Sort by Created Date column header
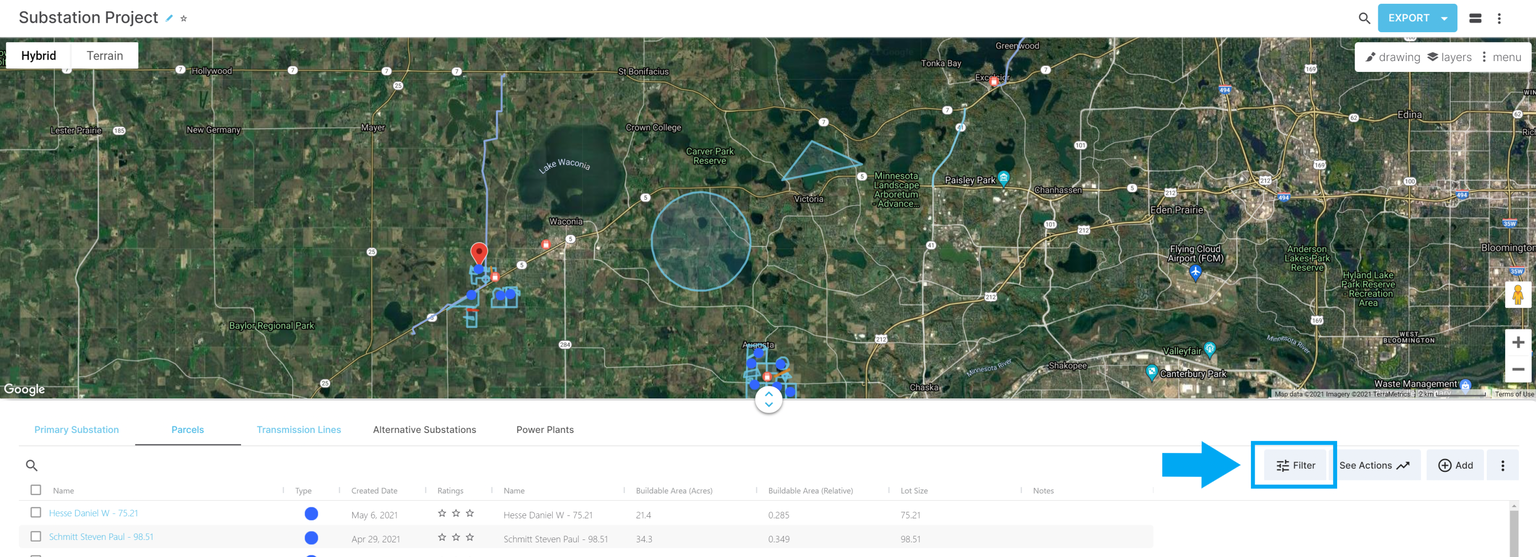Viewport: 1536px width, 557px height. (374, 491)
